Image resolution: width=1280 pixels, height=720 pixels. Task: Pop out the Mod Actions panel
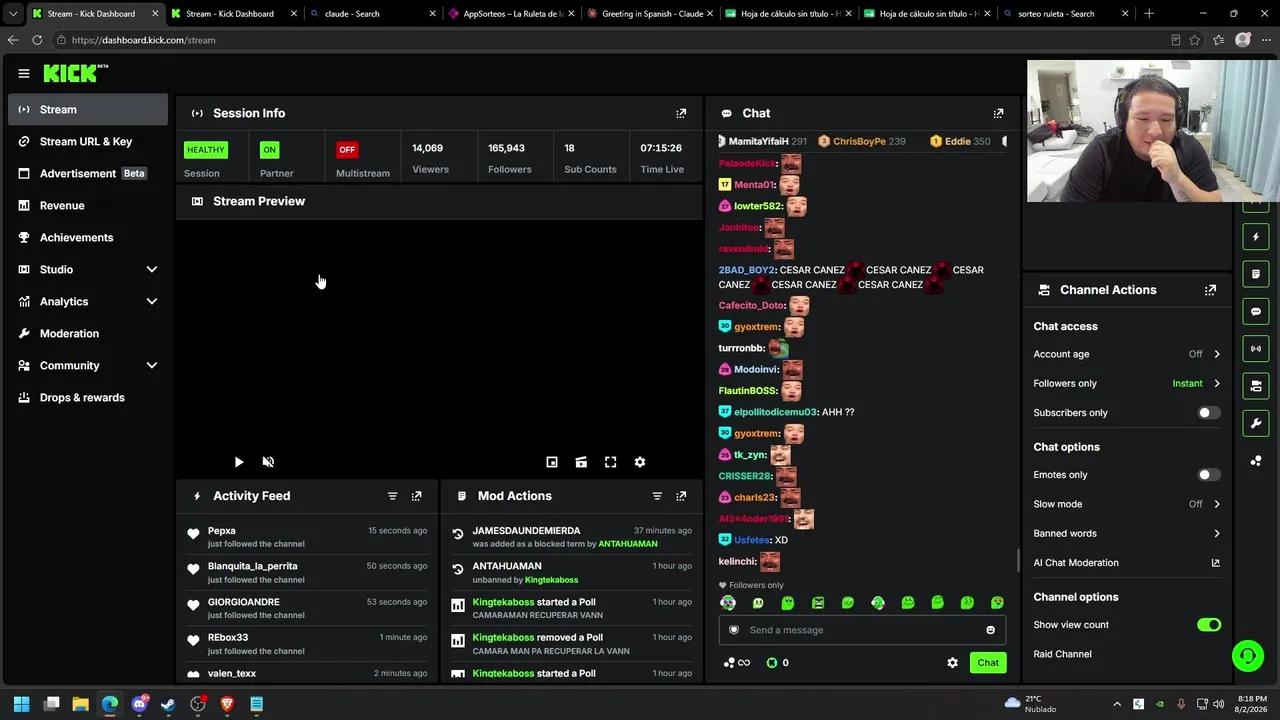[x=681, y=496]
